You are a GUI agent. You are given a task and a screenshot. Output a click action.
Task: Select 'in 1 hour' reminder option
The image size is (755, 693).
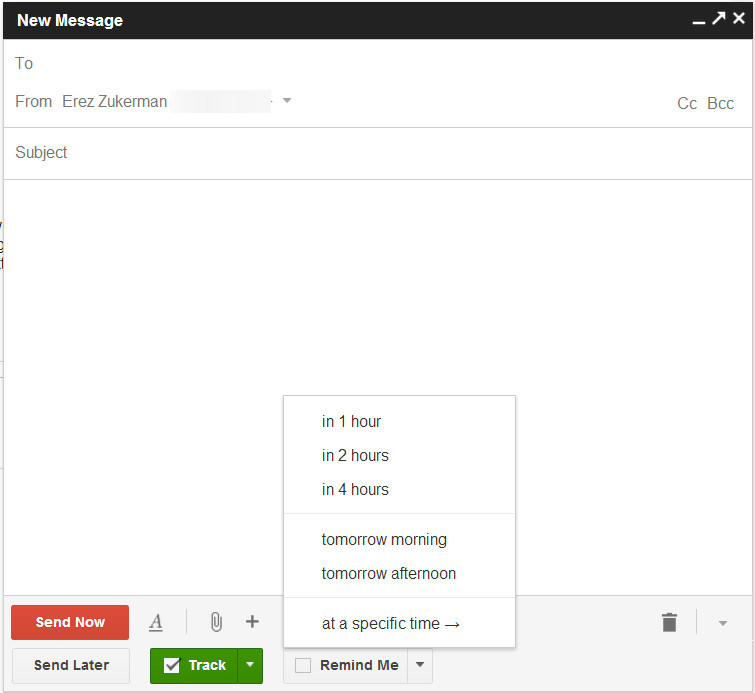point(351,422)
